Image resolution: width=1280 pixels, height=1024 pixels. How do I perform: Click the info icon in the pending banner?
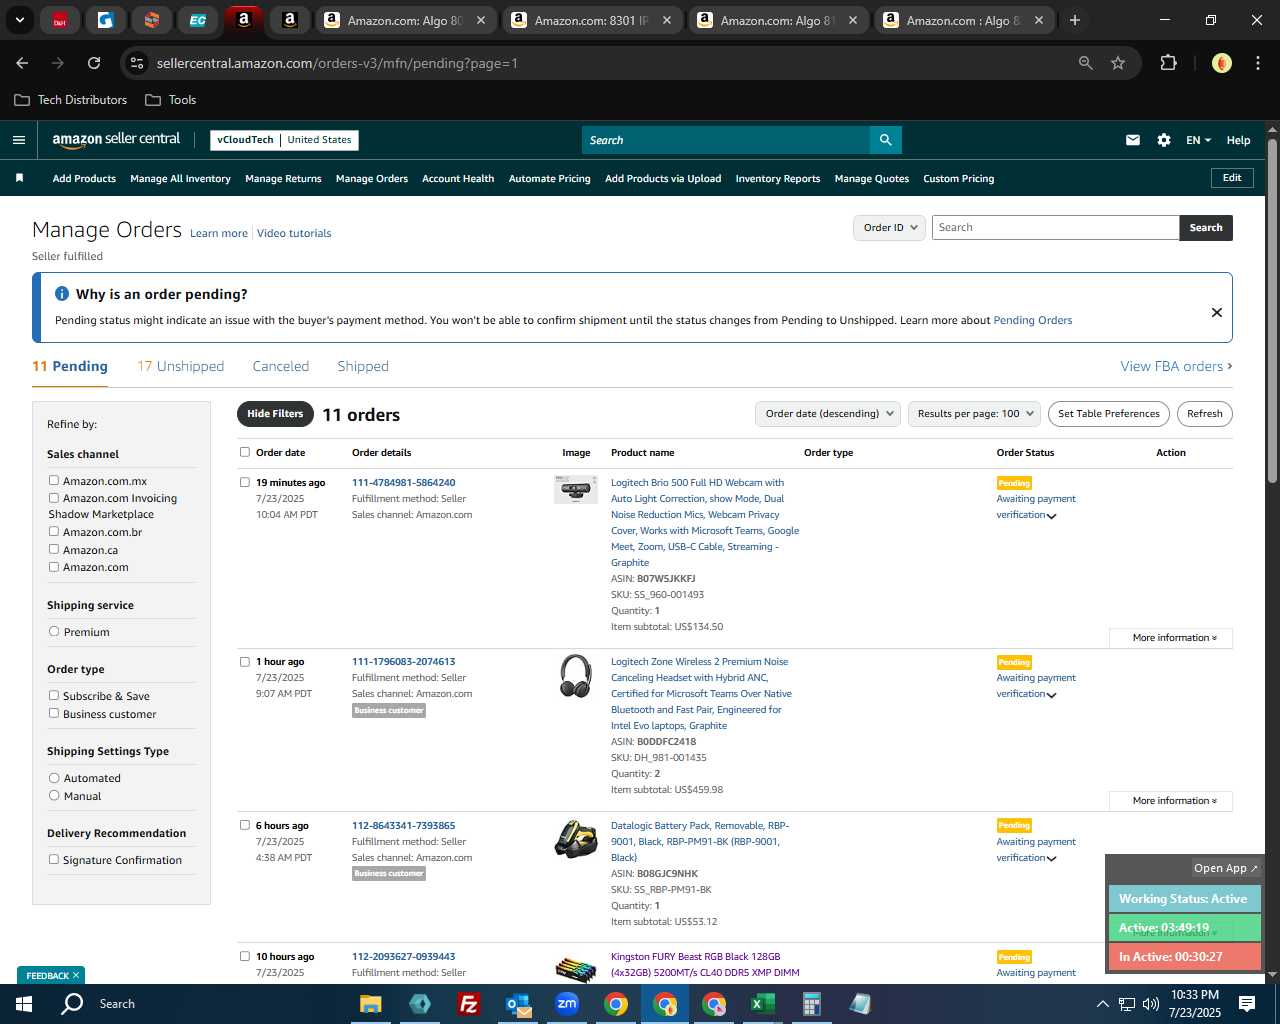(x=62, y=294)
